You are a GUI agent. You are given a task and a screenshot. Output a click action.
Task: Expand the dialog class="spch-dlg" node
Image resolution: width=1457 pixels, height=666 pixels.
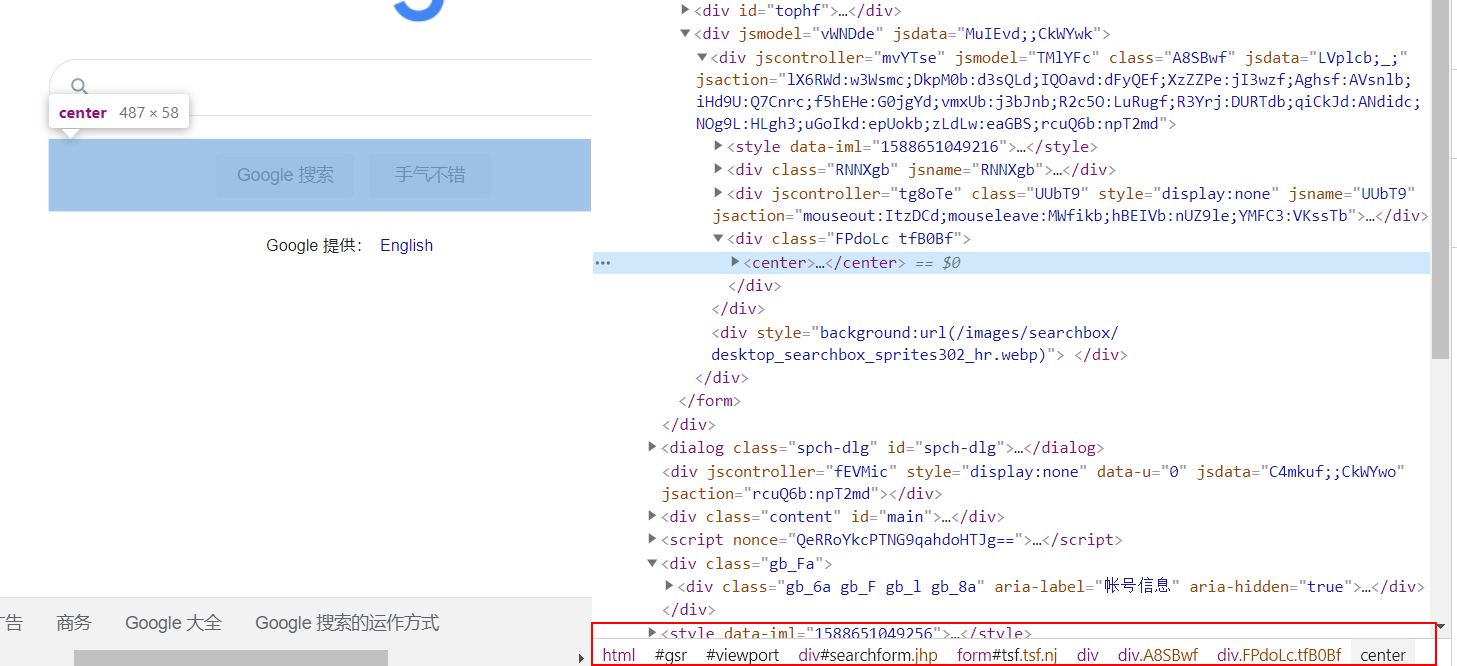[x=653, y=447]
